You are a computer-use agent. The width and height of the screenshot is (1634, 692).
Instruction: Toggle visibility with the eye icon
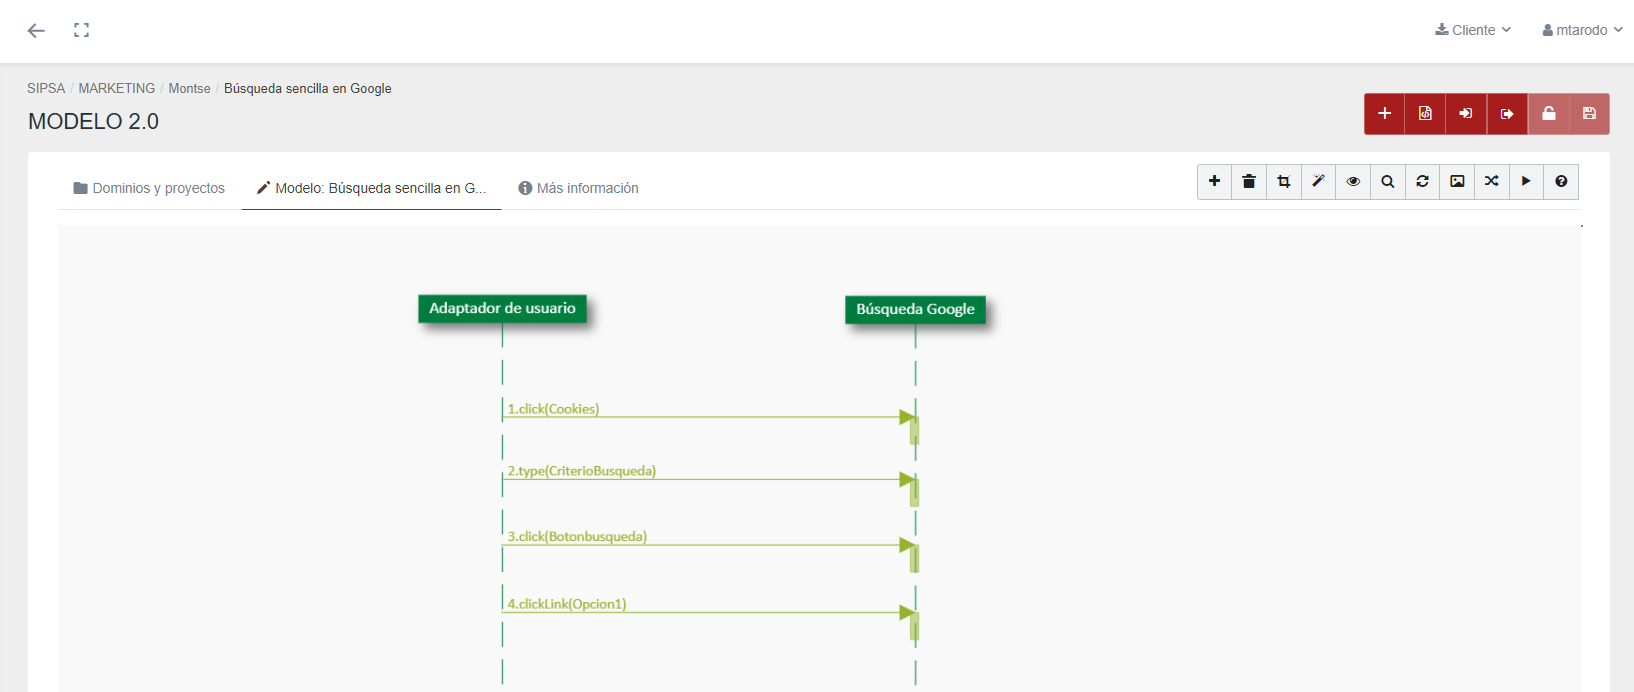pyautogui.click(x=1353, y=182)
